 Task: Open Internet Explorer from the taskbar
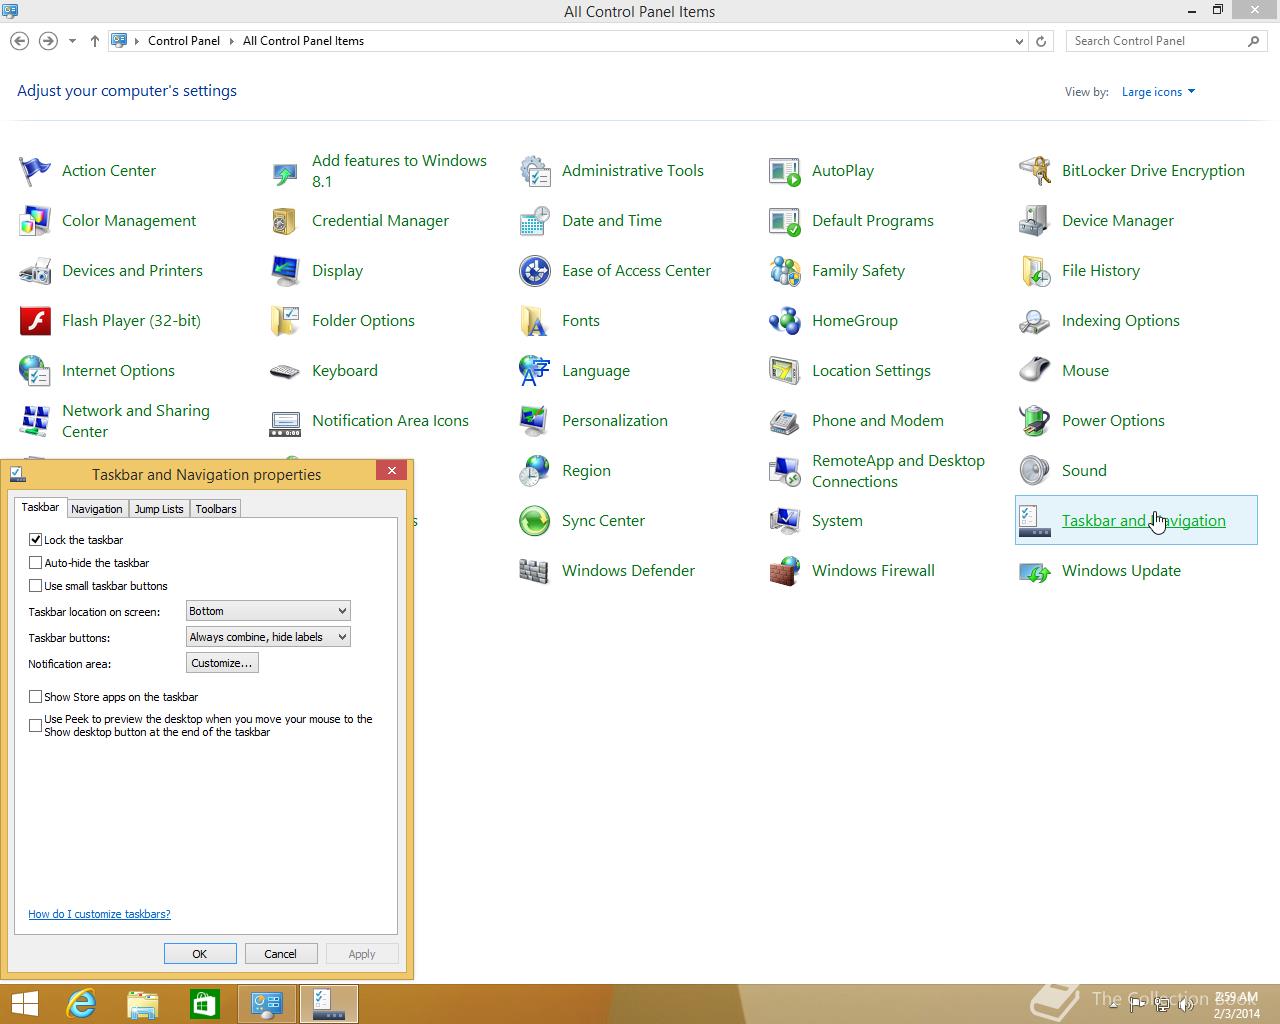pyautogui.click(x=81, y=1004)
